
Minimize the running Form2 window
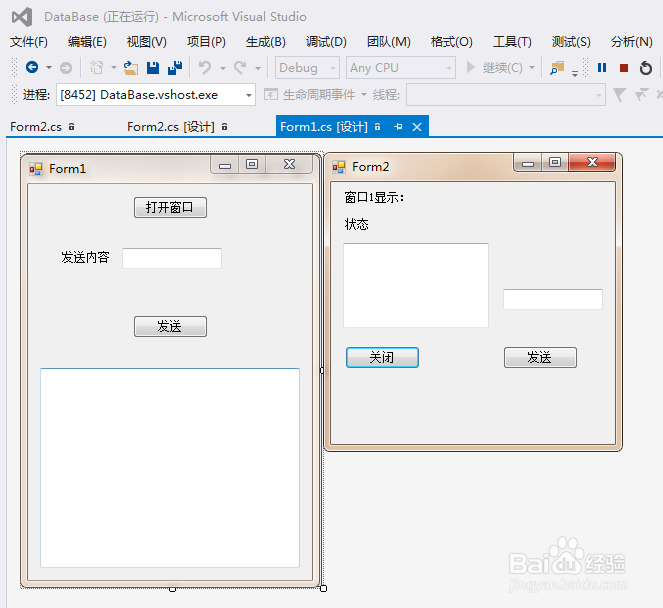(x=528, y=163)
